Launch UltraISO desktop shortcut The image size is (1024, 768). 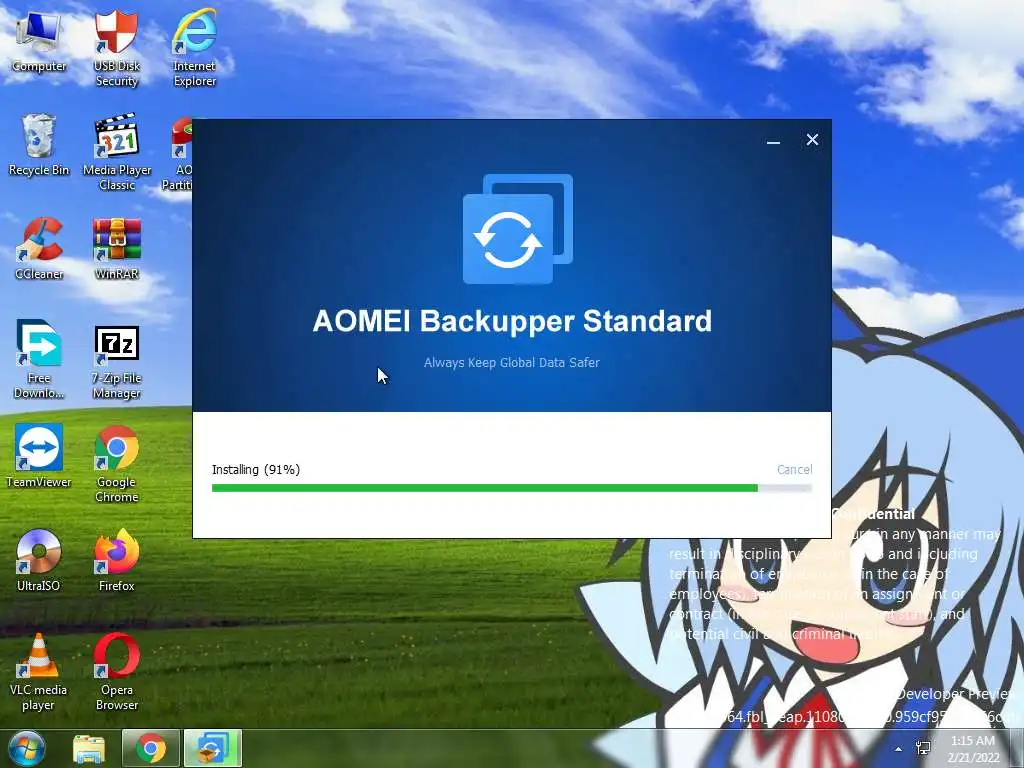coord(39,560)
